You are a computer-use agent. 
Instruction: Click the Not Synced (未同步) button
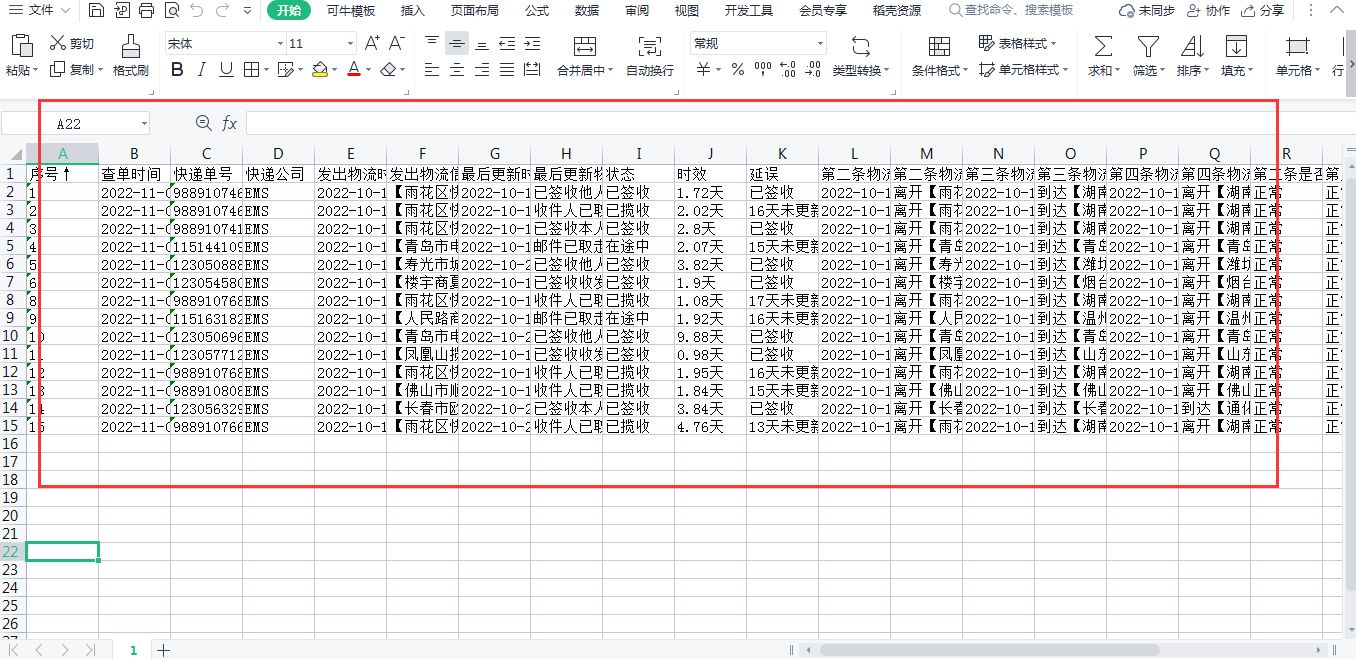pyautogui.click(x=1147, y=11)
